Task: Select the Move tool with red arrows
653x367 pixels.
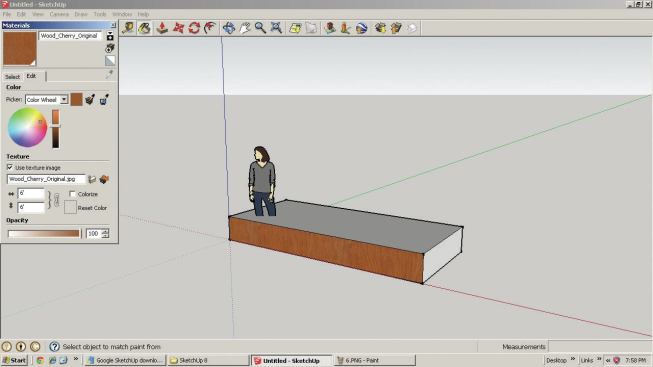Action: click(178, 28)
